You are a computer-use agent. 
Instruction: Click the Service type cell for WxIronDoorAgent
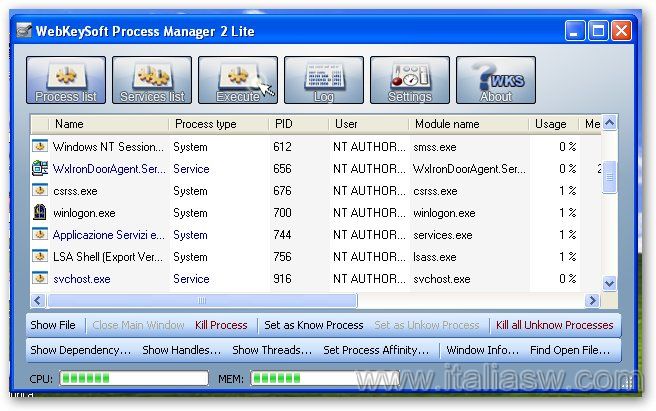coord(191,169)
